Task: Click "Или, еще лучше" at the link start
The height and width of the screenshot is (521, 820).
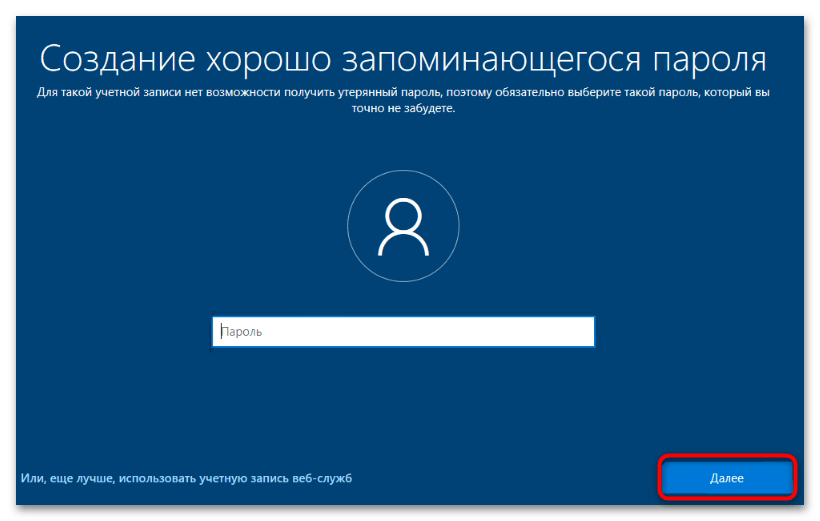Action: click(x=65, y=479)
